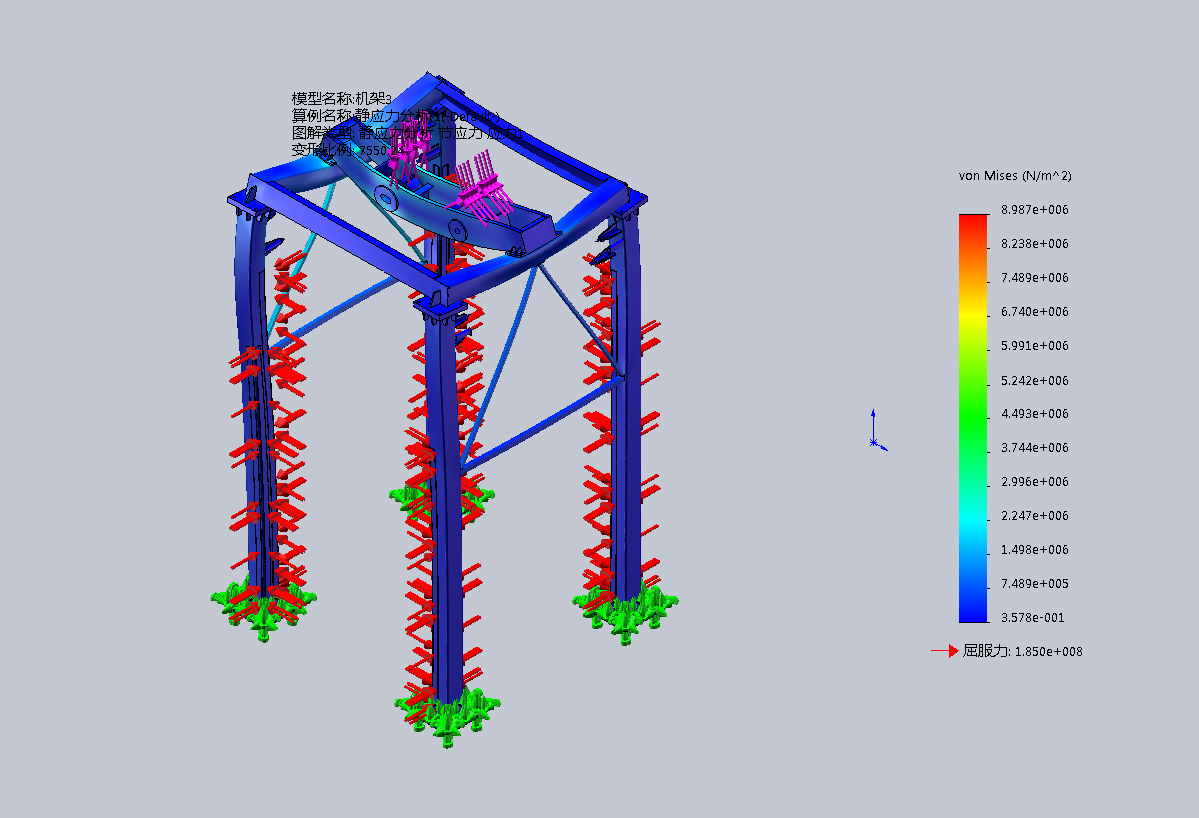Click the front column of the frame
Viewport: 1199px width, 818px height.
tap(447, 505)
